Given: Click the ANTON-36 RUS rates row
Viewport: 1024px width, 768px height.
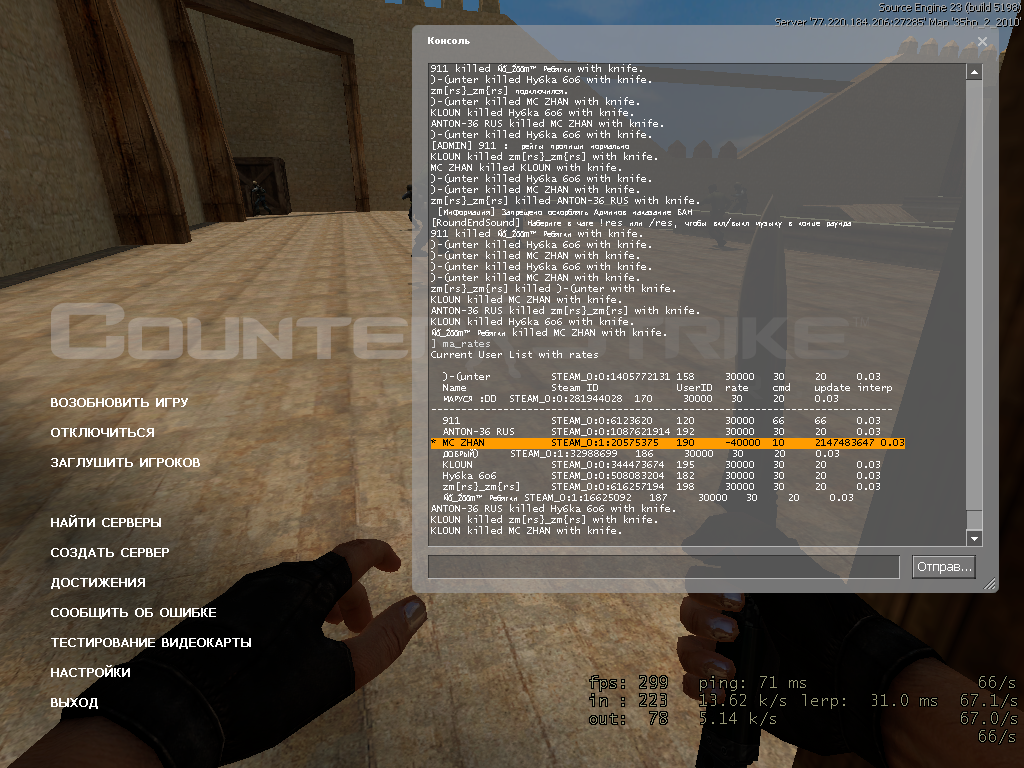Looking at the screenshot, I should 662,432.
